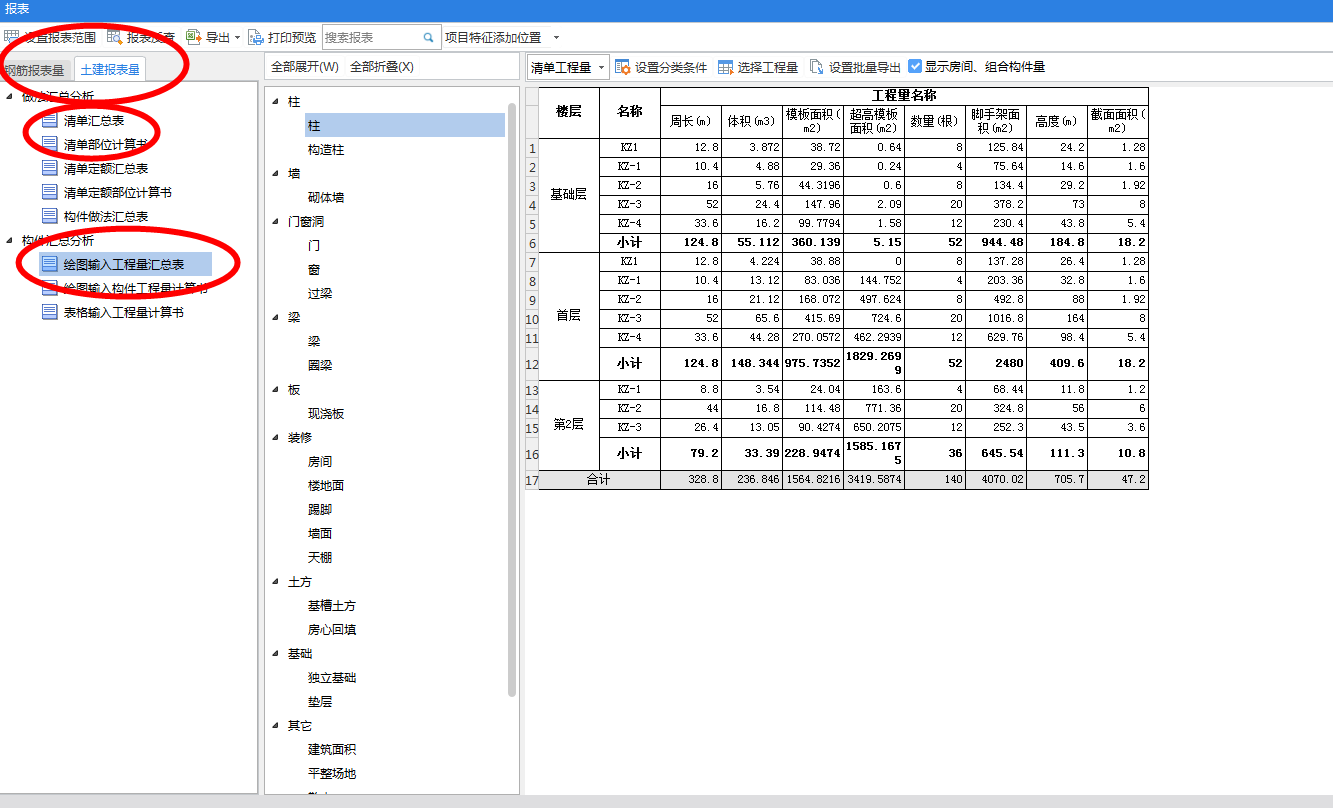The width and height of the screenshot is (1333, 808).
Task: Open 设置批量导出 batch export
Action: pyautogui.click(x=855, y=67)
